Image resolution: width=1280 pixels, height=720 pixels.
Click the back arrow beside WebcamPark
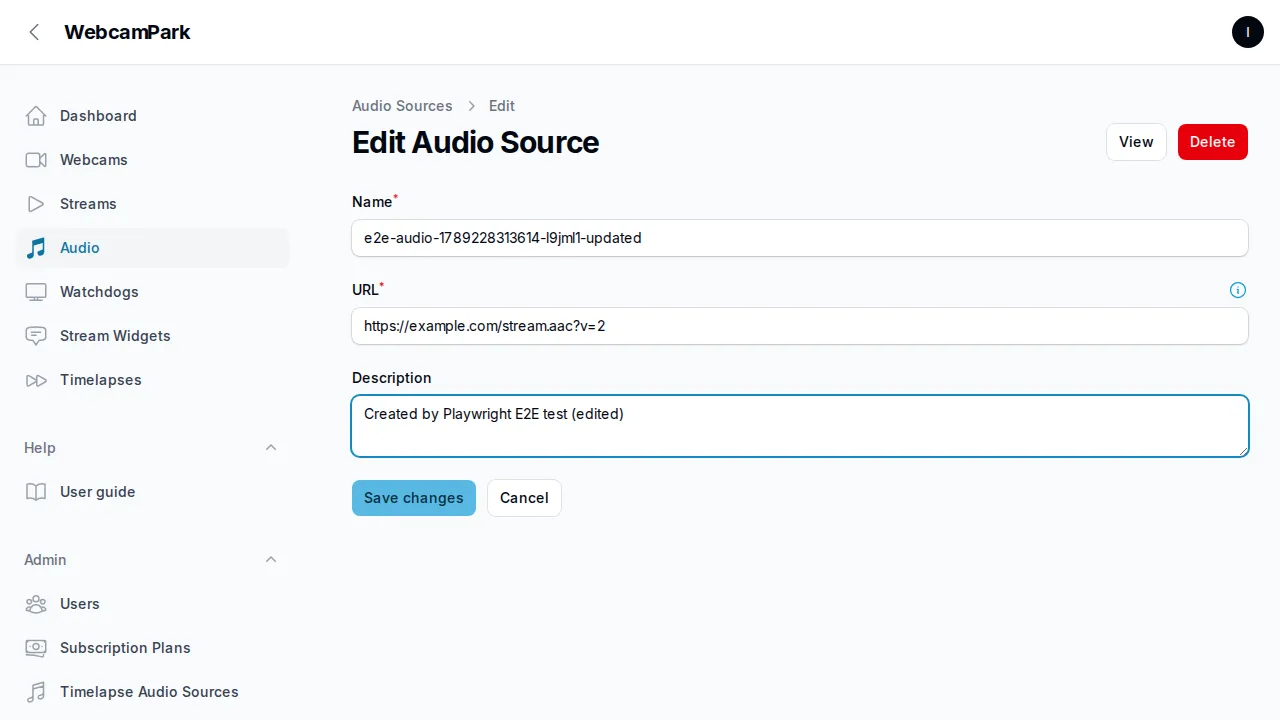[x=34, y=32]
